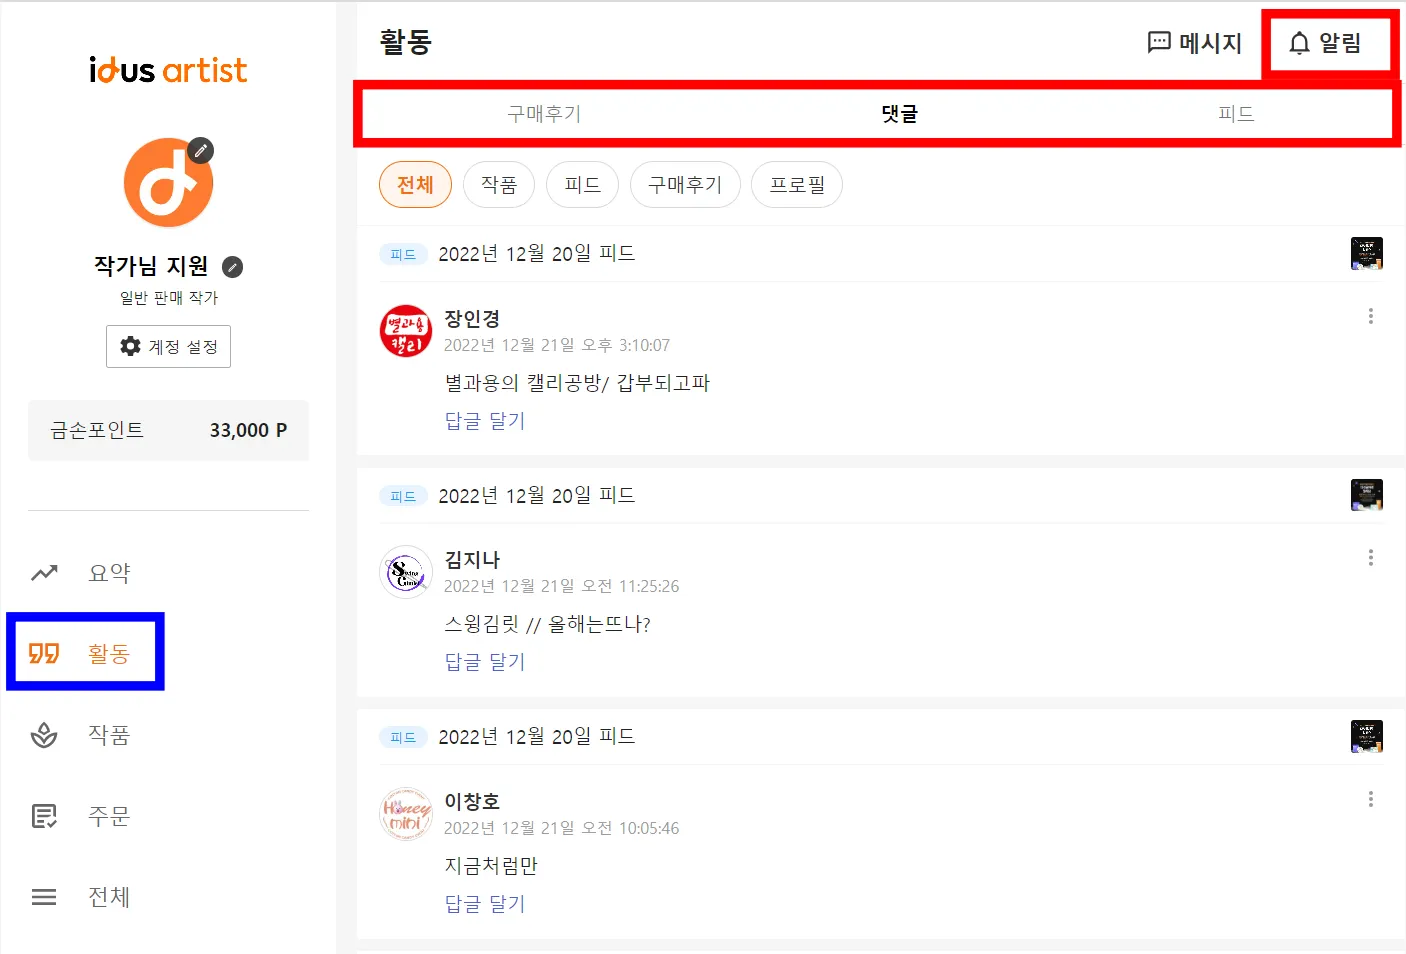Image resolution: width=1406 pixels, height=954 pixels.
Task: Click pencil icon next to 작가님 지원
Action: pos(232,267)
